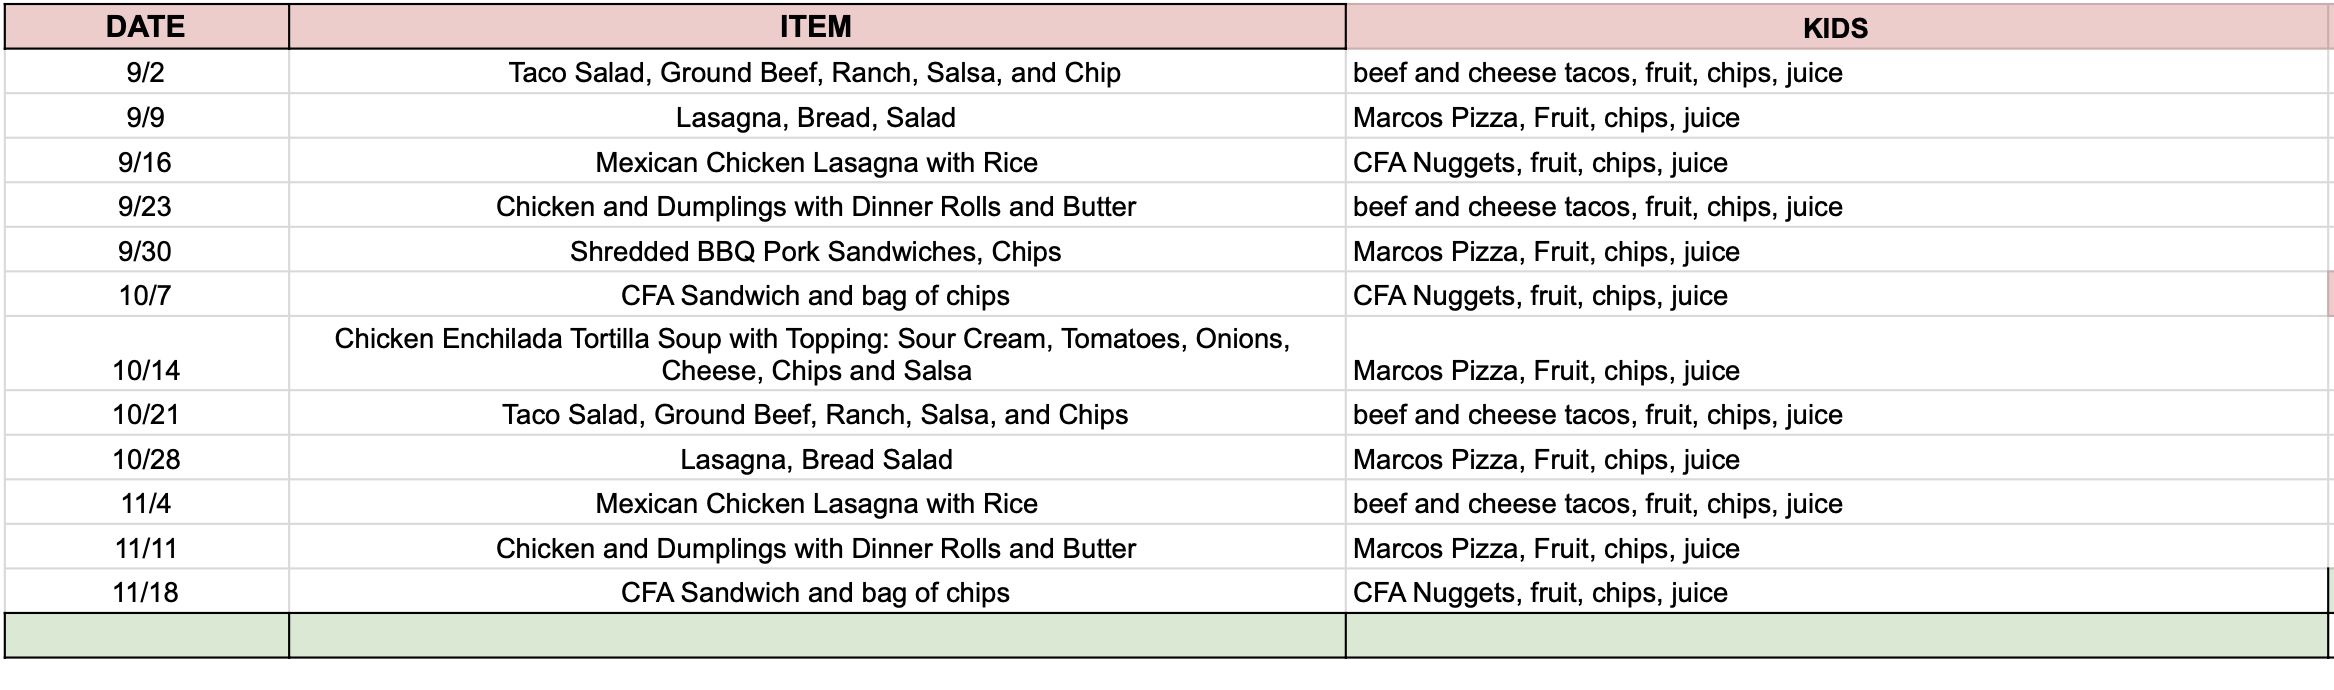
Task: Select the 9/2 beef and cheese tacos cell
Action: [1837, 72]
